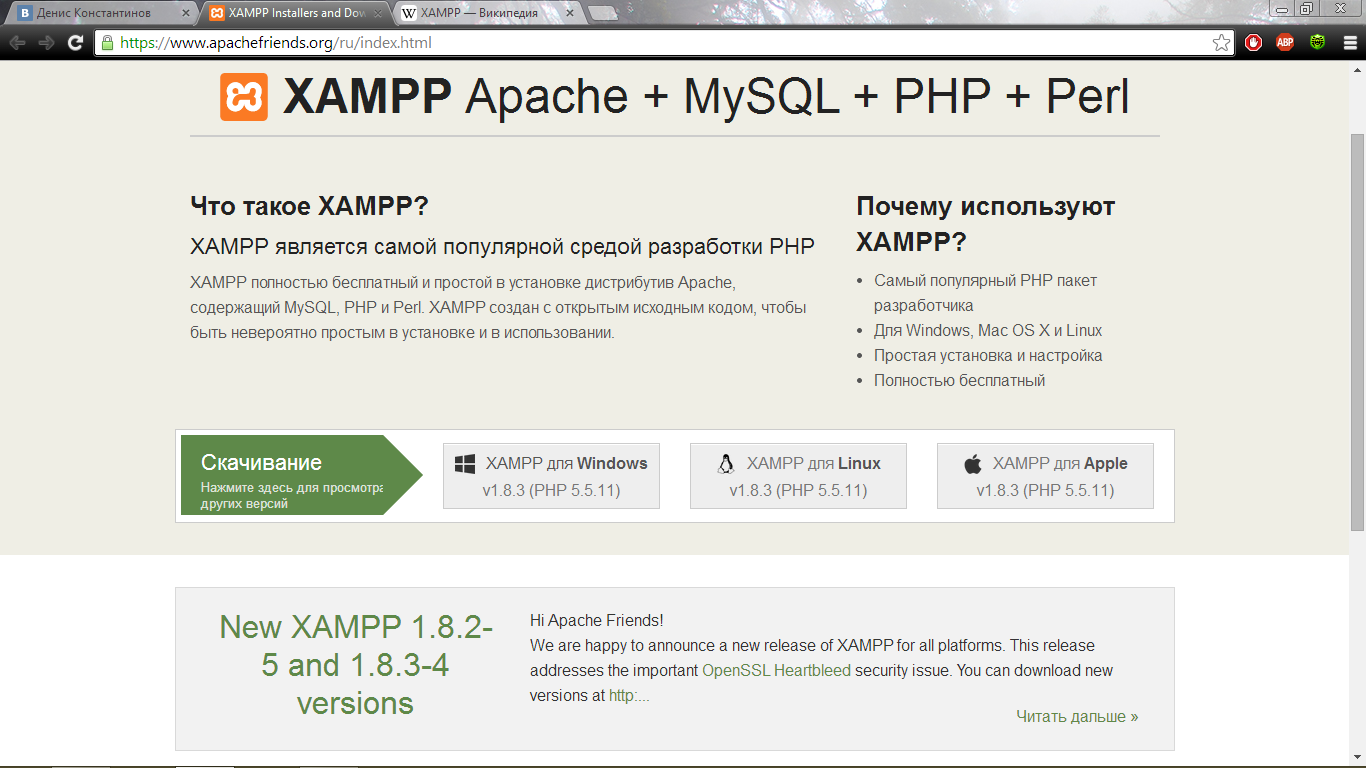The height and width of the screenshot is (768, 1366).
Task: Click the text Hi Apache Friends!
Action: 597,620
